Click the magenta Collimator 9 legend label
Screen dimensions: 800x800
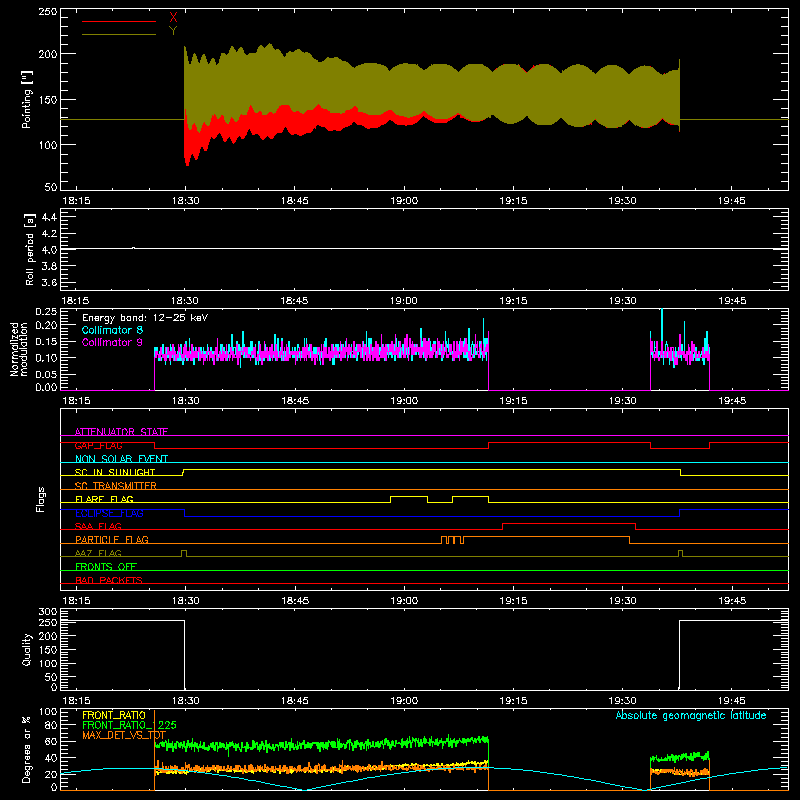pos(112,342)
